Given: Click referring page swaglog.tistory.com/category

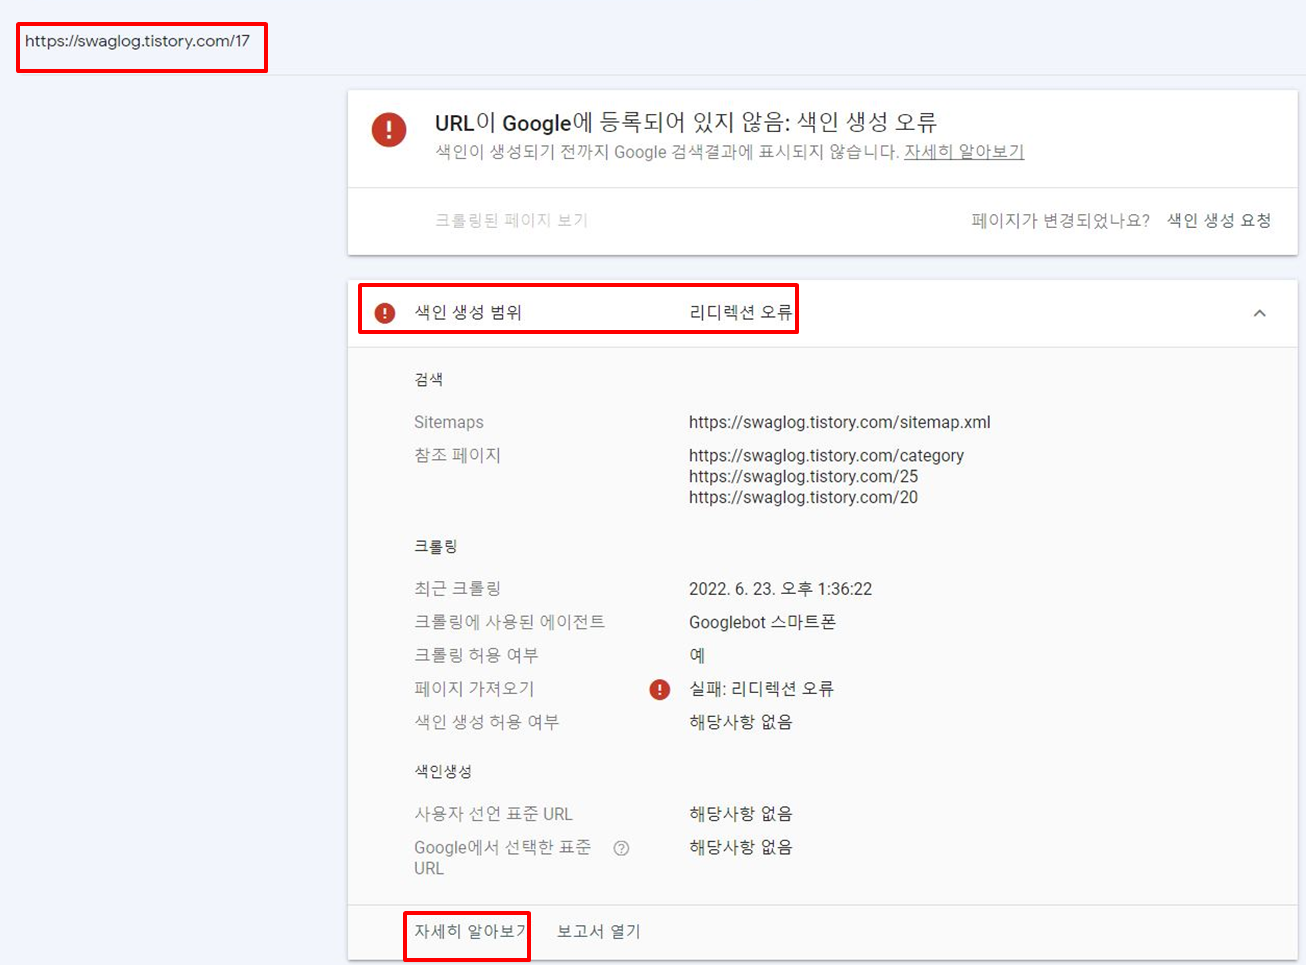Looking at the screenshot, I should [826, 455].
